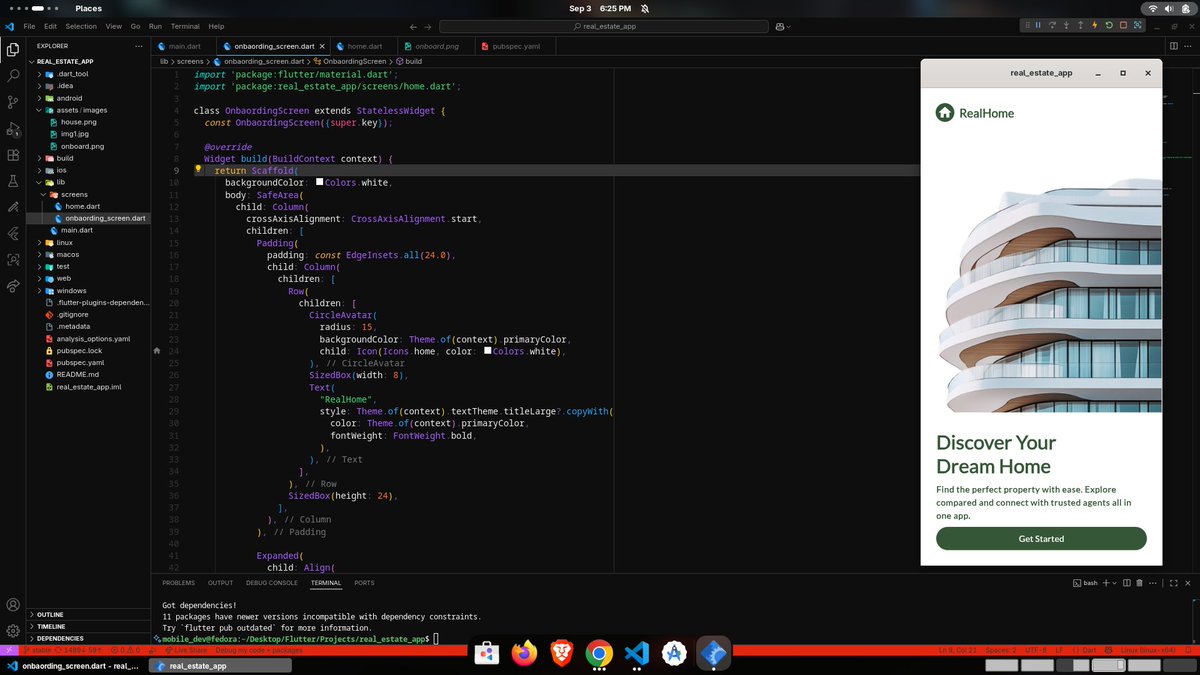Open the Selection menu
The width and height of the screenshot is (1200, 675).
pyautogui.click(x=82, y=26)
